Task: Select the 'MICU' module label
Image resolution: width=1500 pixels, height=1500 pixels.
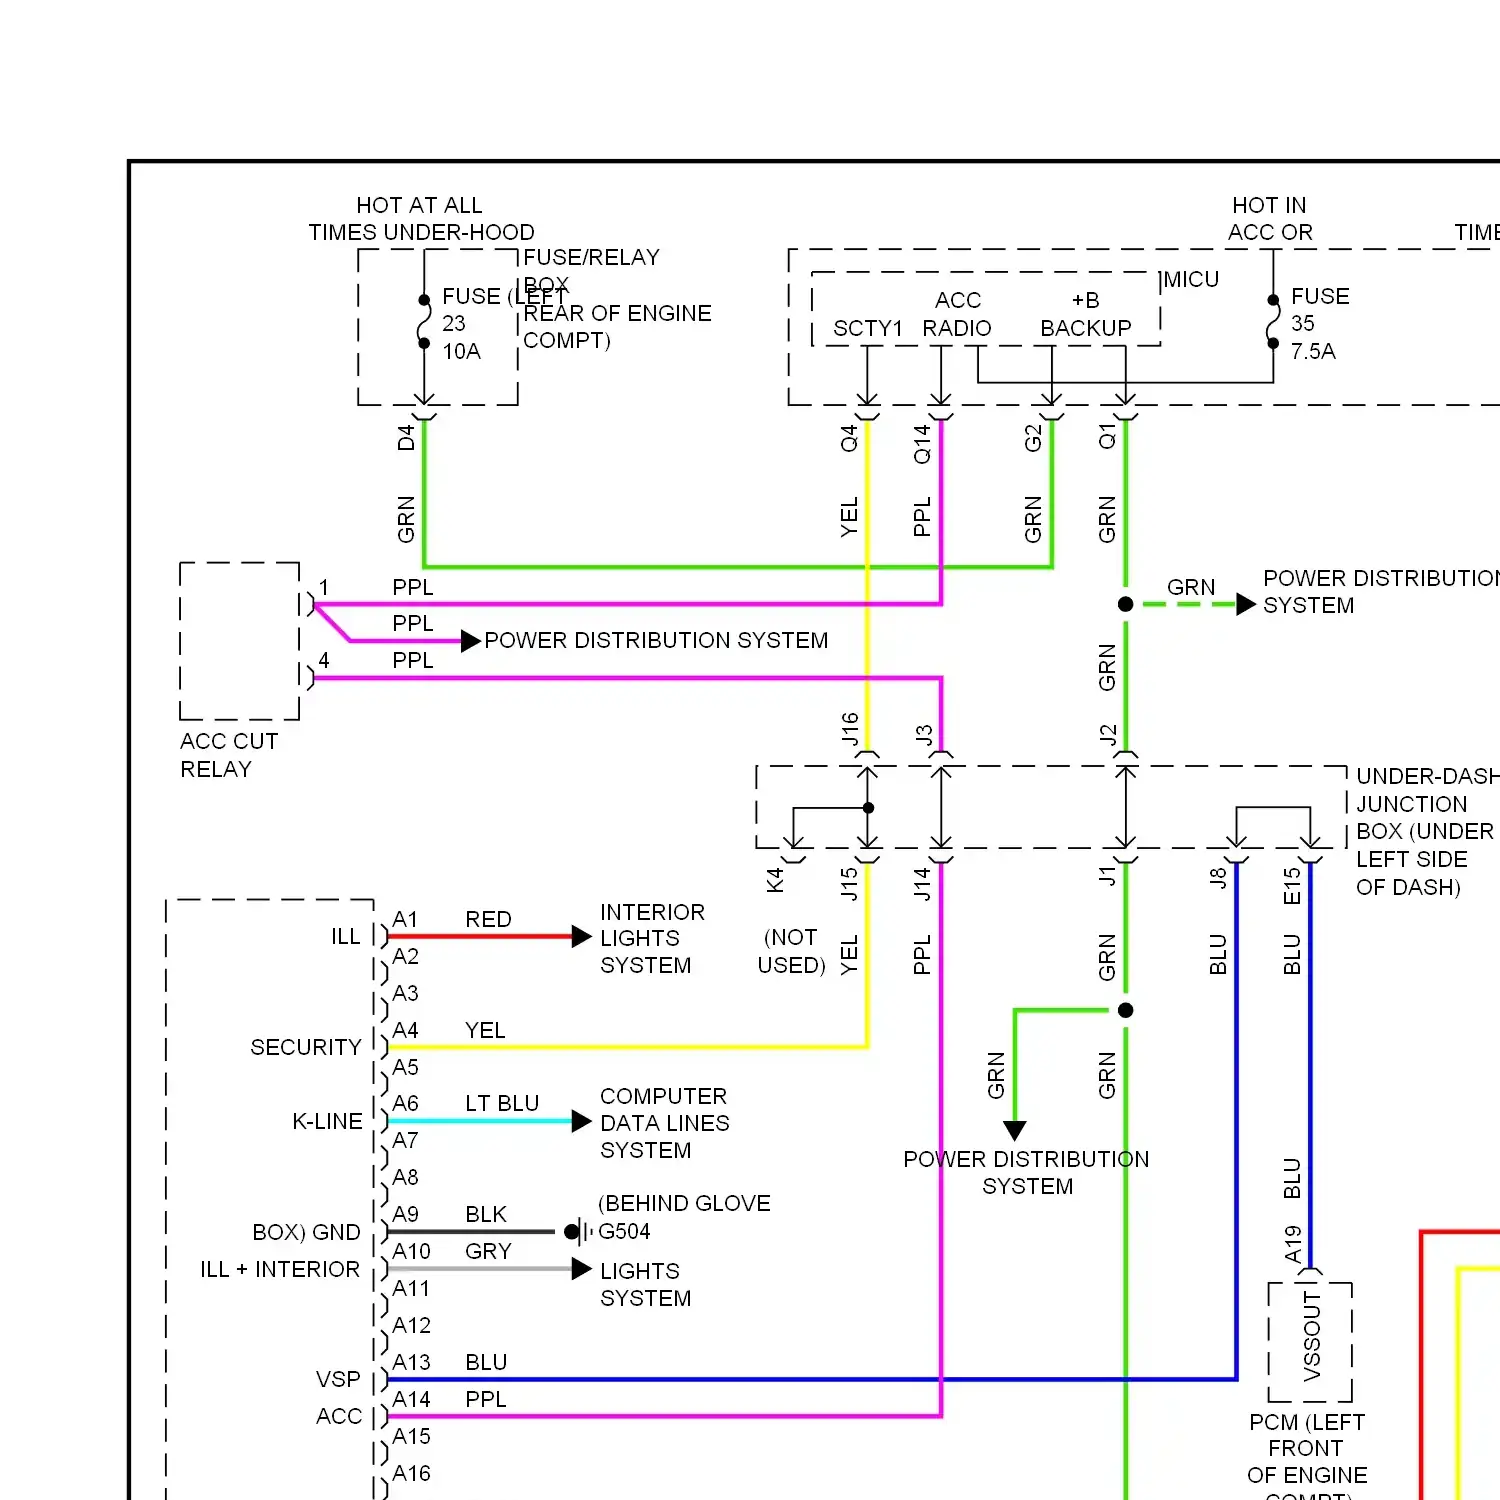Action: coord(1191,279)
